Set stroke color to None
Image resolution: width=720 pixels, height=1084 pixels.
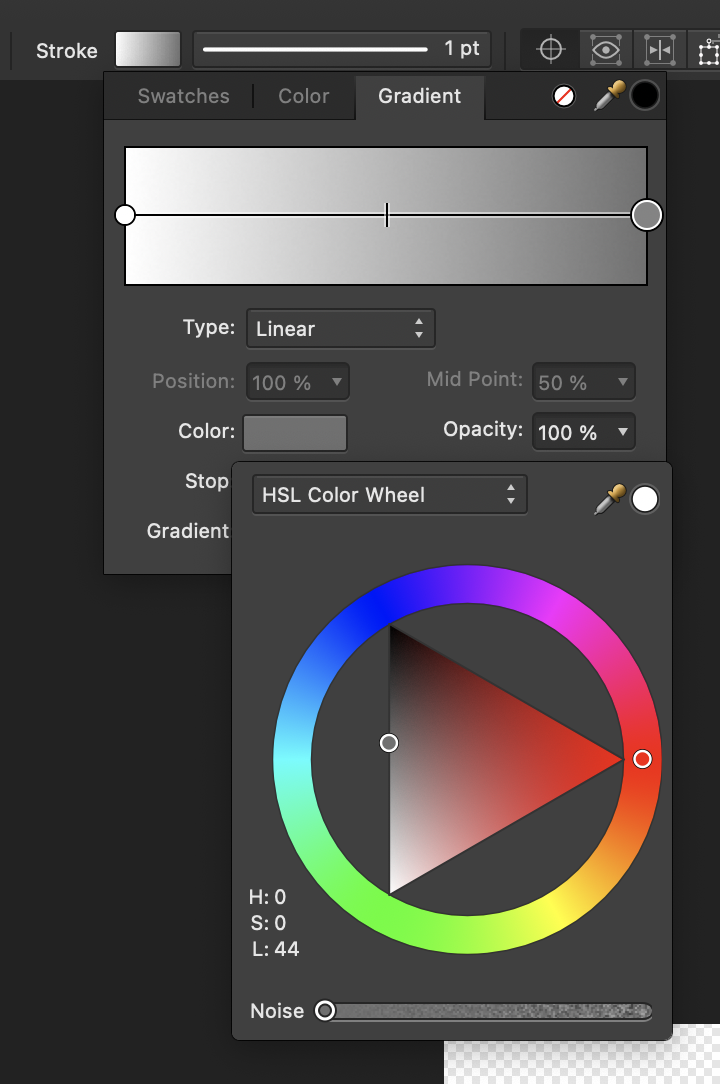coord(564,95)
